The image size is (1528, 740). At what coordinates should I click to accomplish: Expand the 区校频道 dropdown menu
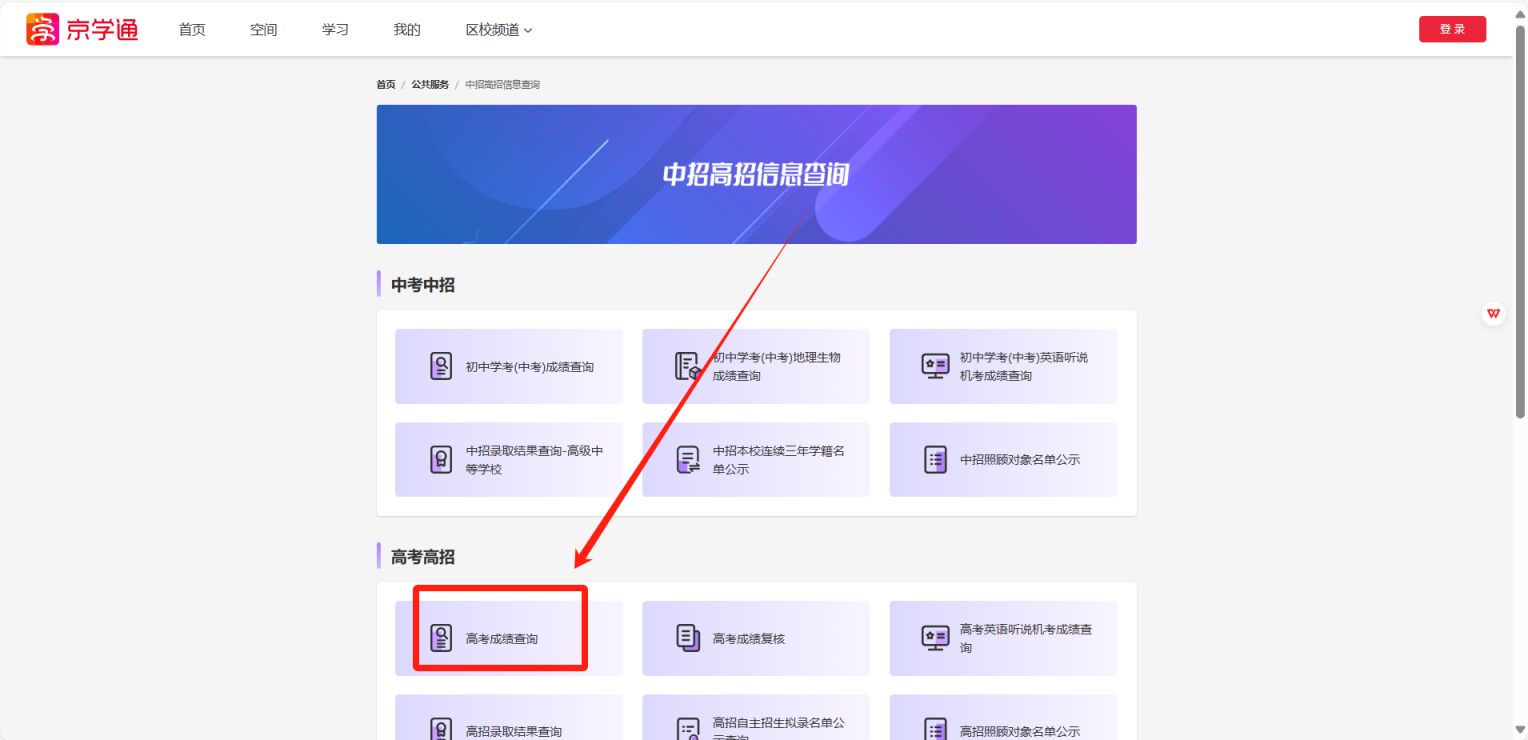499,30
